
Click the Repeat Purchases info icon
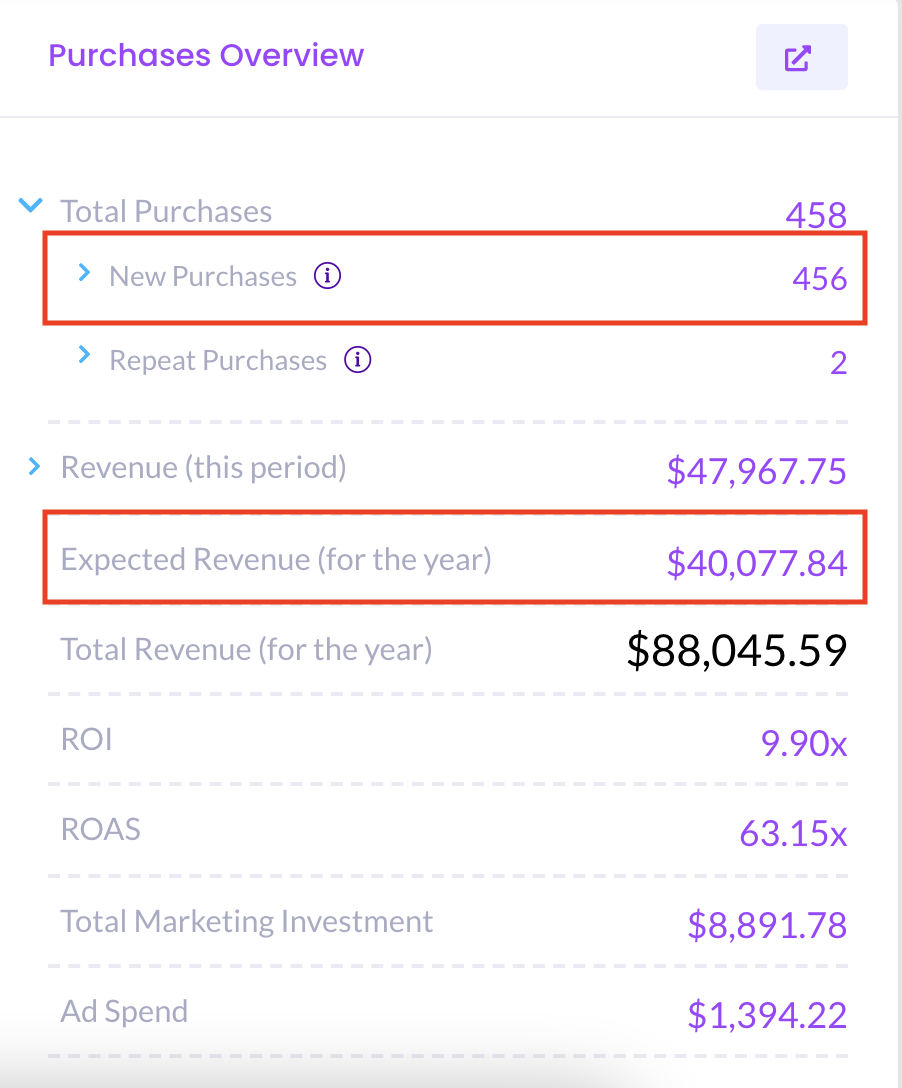pyautogui.click(x=357, y=360)
